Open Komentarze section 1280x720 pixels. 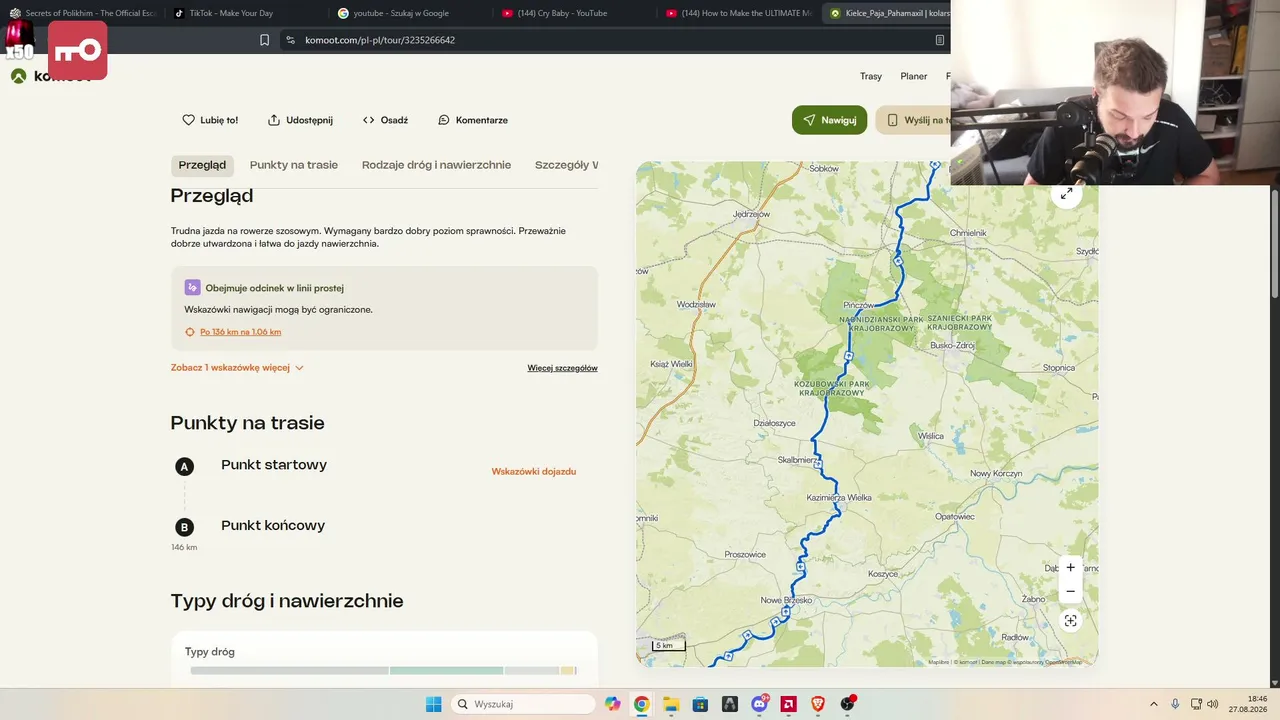(473, 120)
